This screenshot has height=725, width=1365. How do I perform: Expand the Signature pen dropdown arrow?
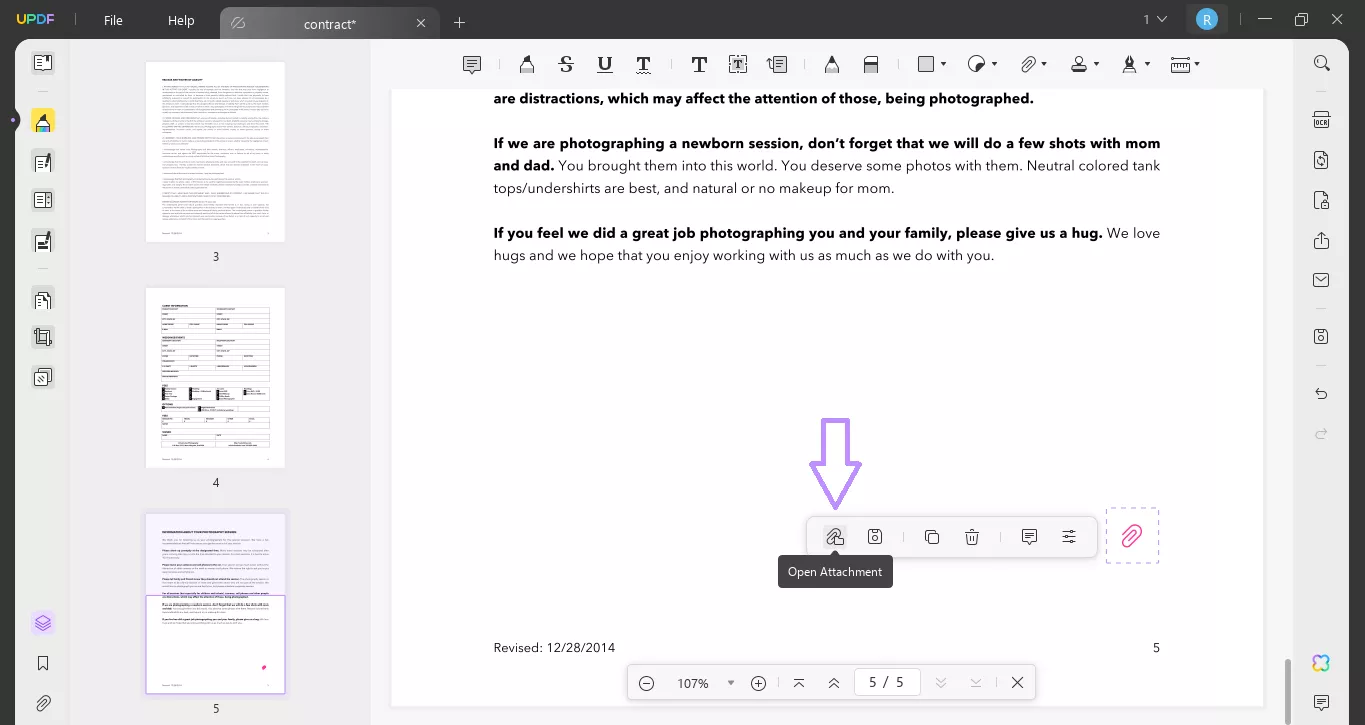click(x=1147, y=65)
